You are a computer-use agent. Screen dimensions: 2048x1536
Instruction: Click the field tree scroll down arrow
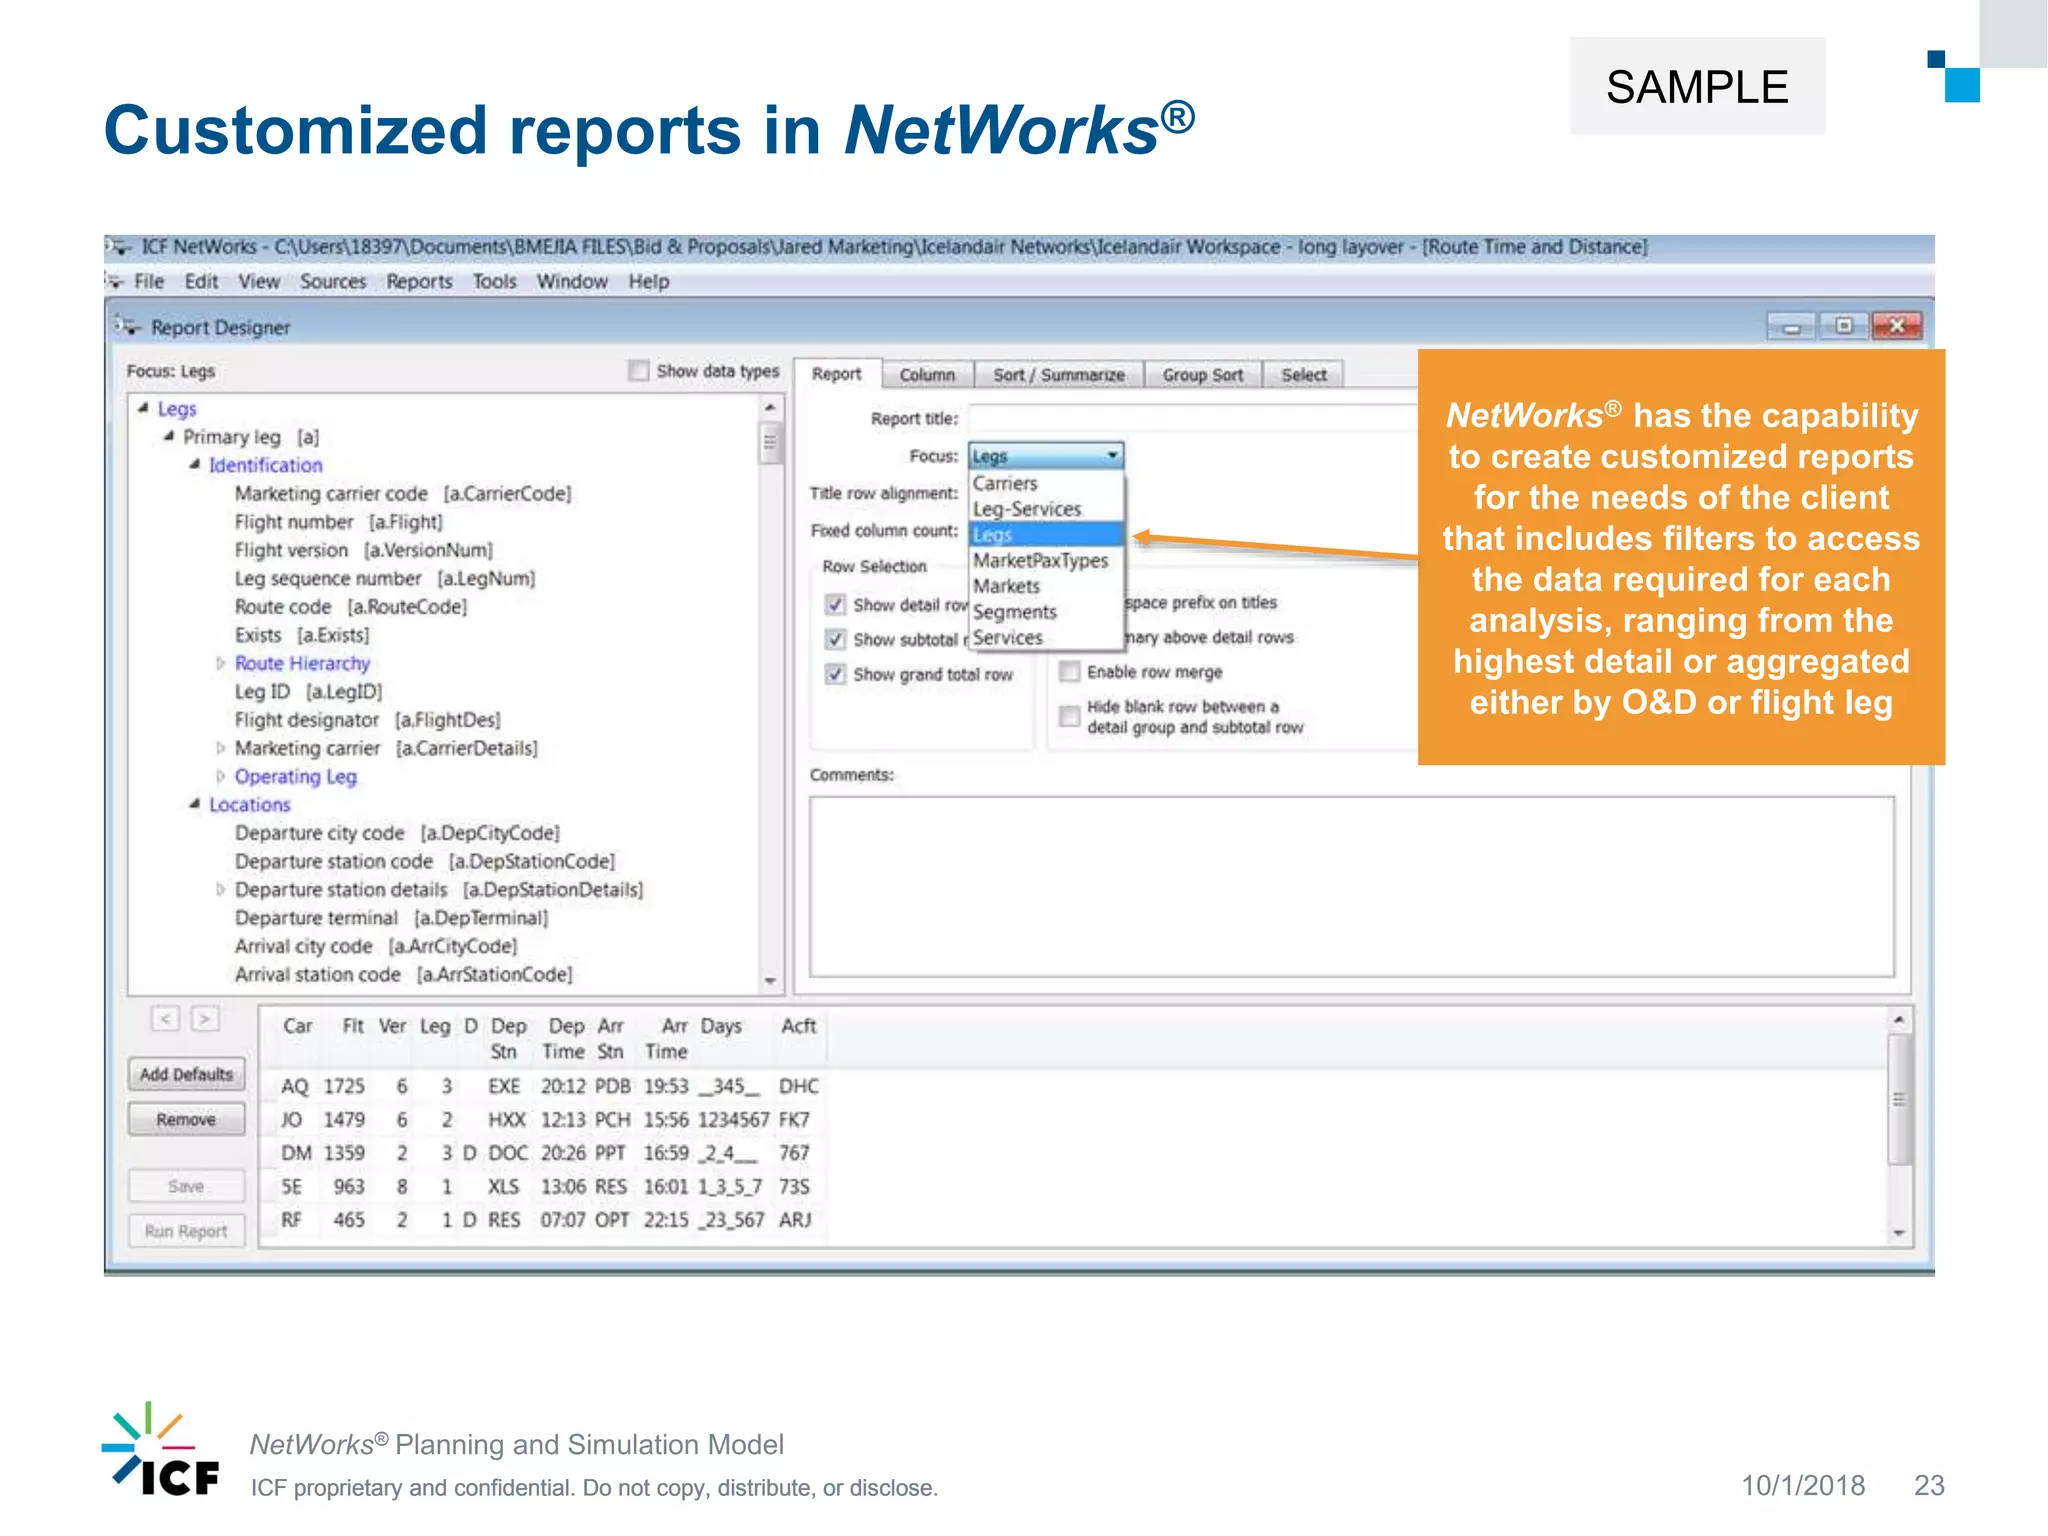click(x=770, y=981)
